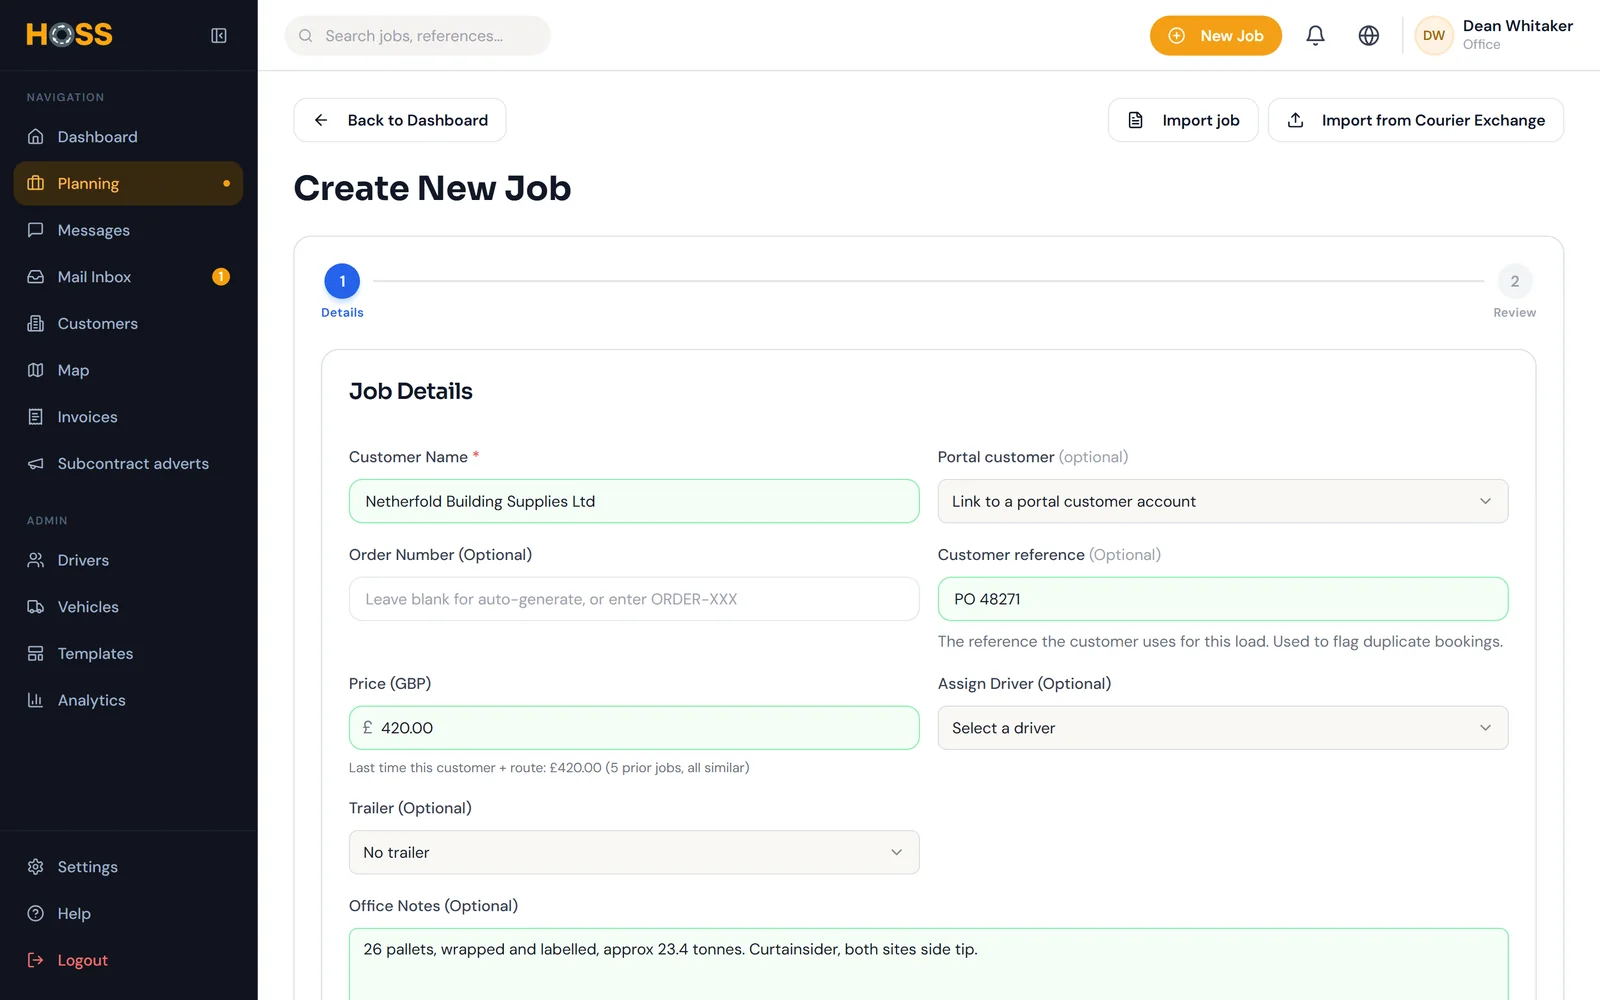Open notifications bell

coord(1315,36)
